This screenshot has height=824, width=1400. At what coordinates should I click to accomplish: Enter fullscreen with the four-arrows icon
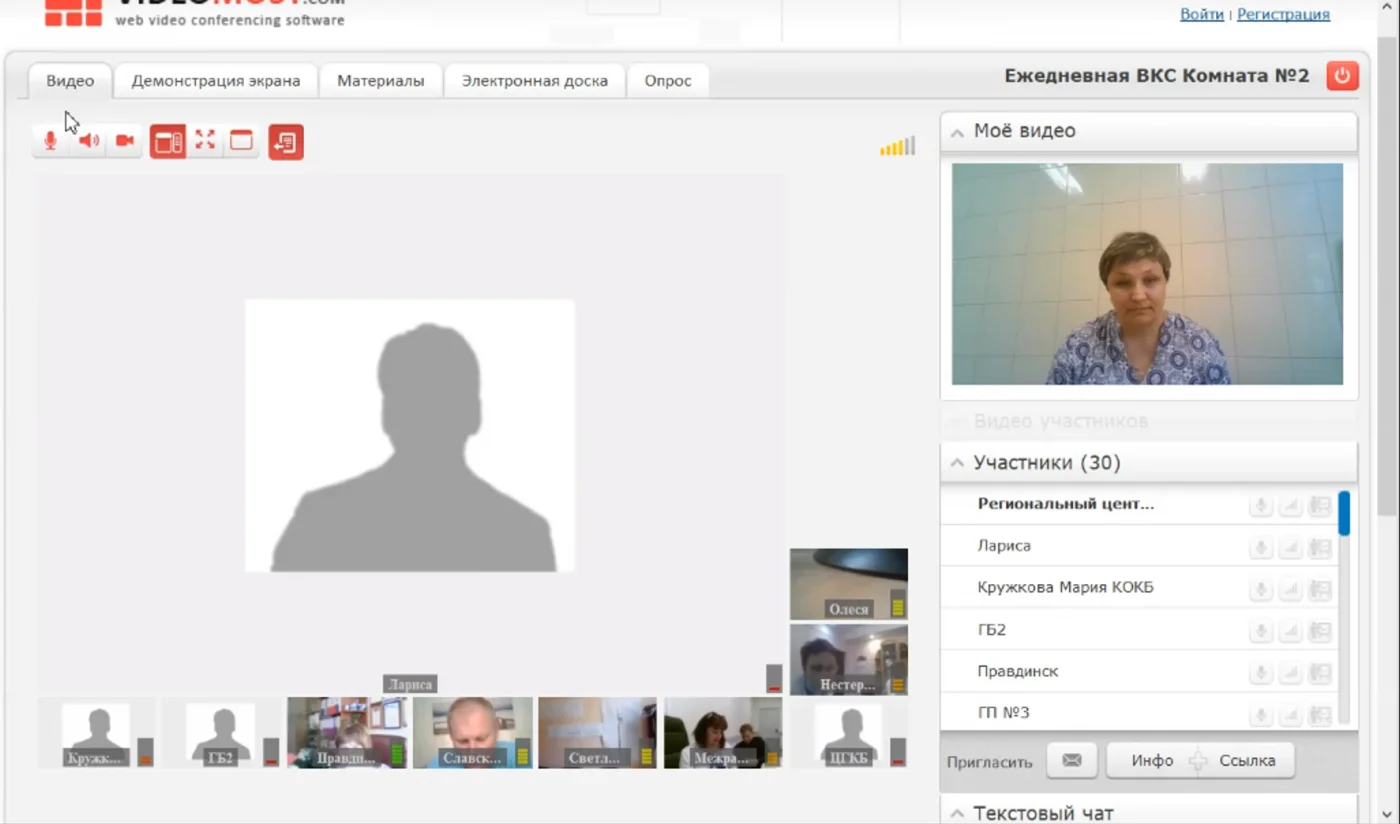tap(205, 141)
